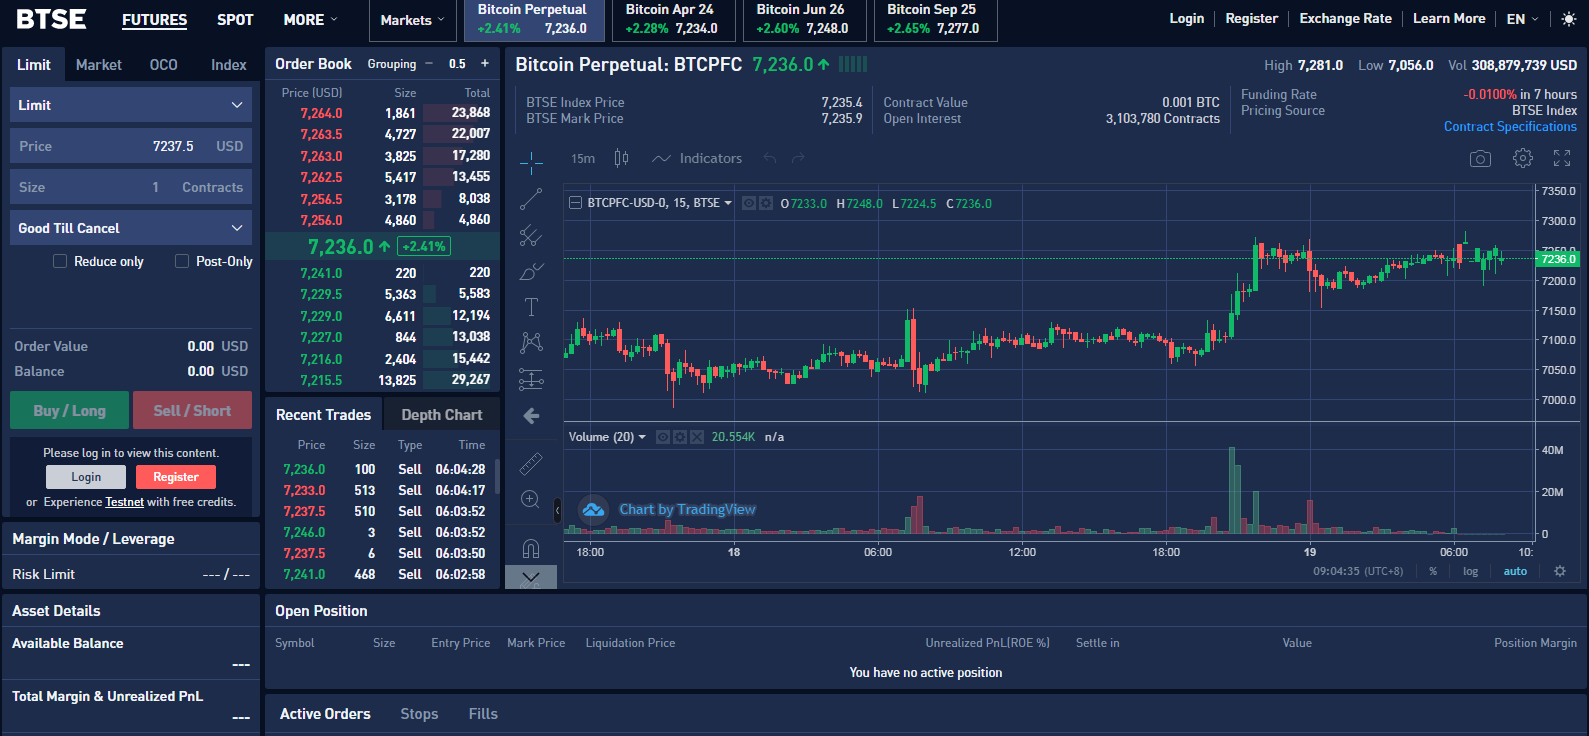Open Contract Specifications link
1589x736 pixels.
coord(1510,127)
